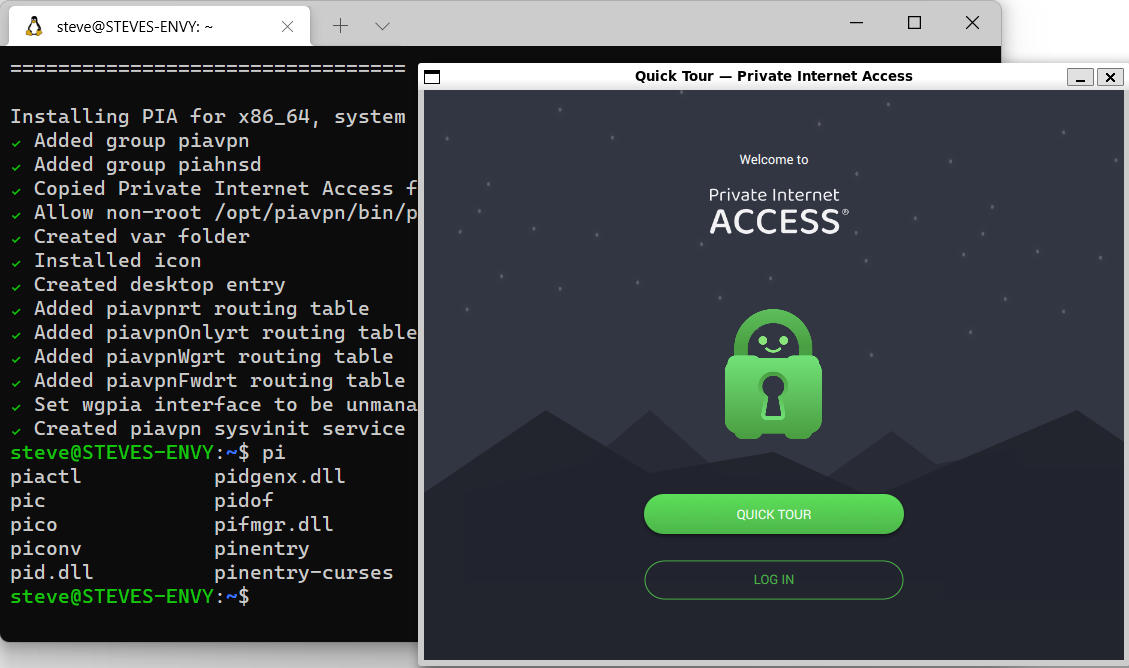Viewport: 1129px width, 668px height.
Task: Click the 'Welcome to' text
Action: 773,160
